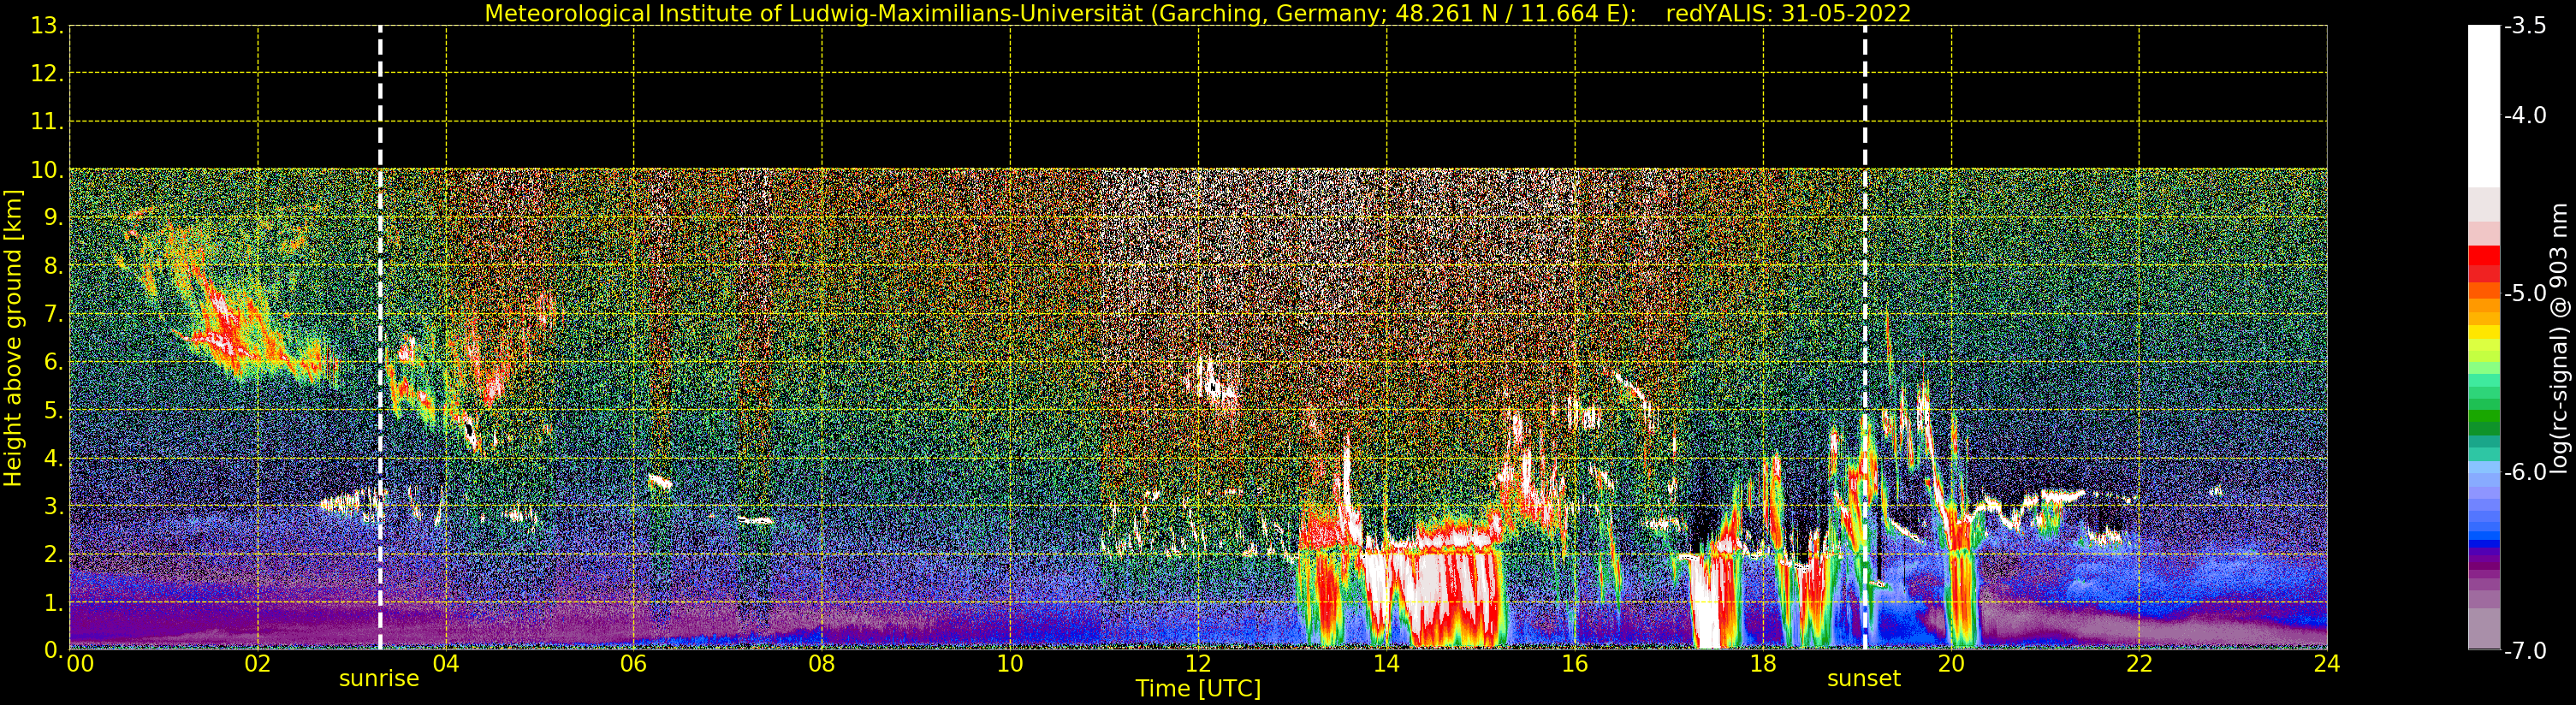Click the '-7.0' colorbar tick label
The width and height of the screenshot is (2576, 705).
click(2525, 651)
